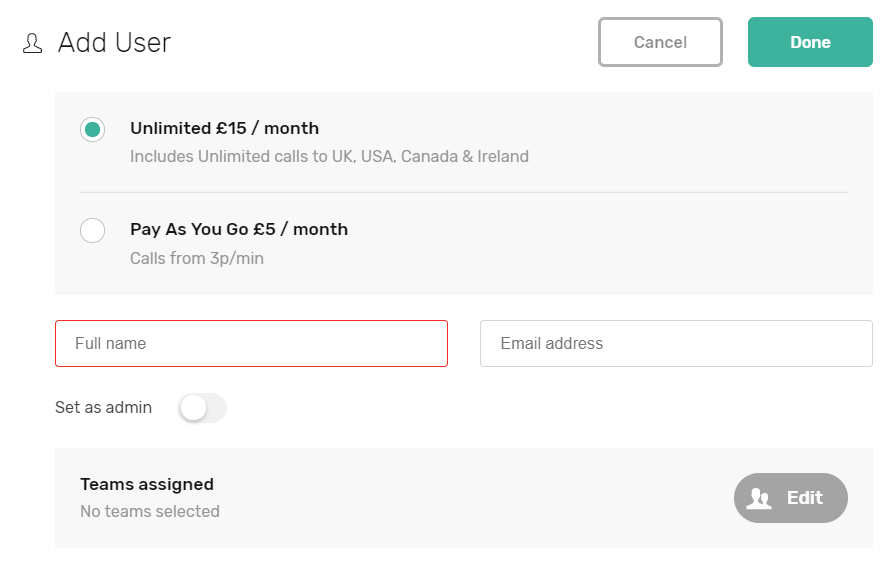Click empty area of the Teams assigned panel

(x=480, y=498)
